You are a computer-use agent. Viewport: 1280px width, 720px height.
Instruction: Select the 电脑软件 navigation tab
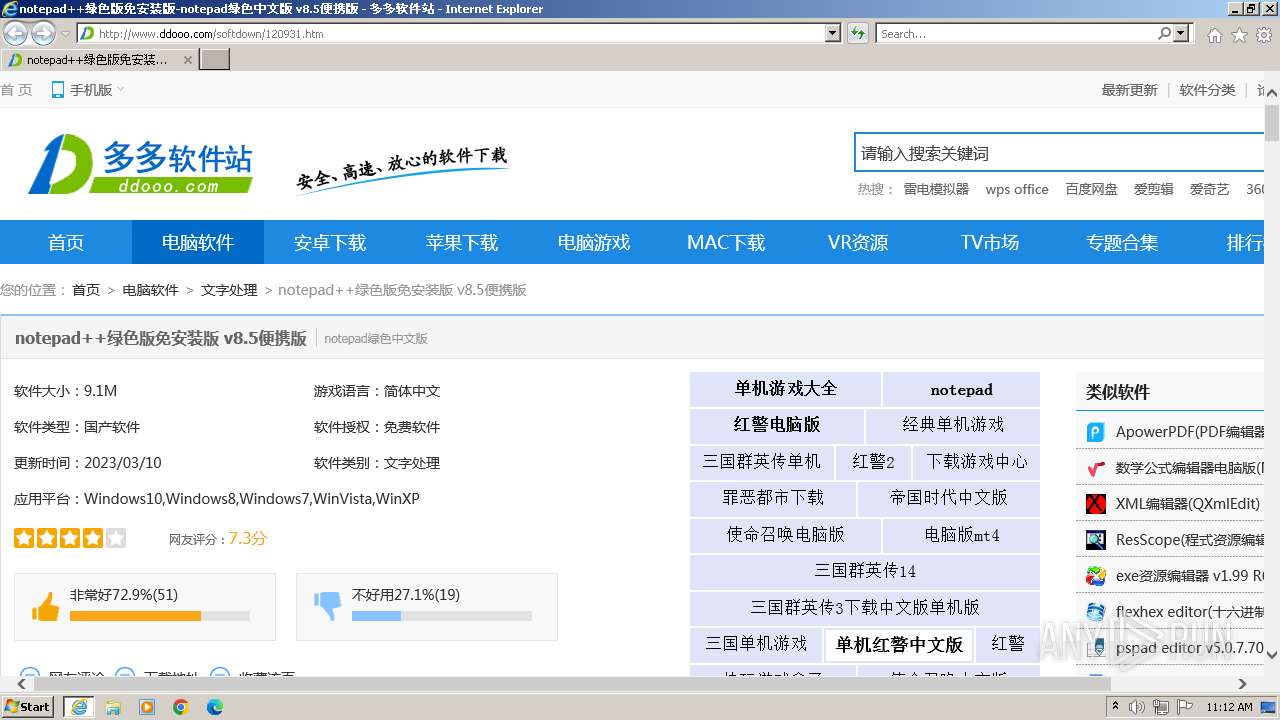click(x=198, y=242)
